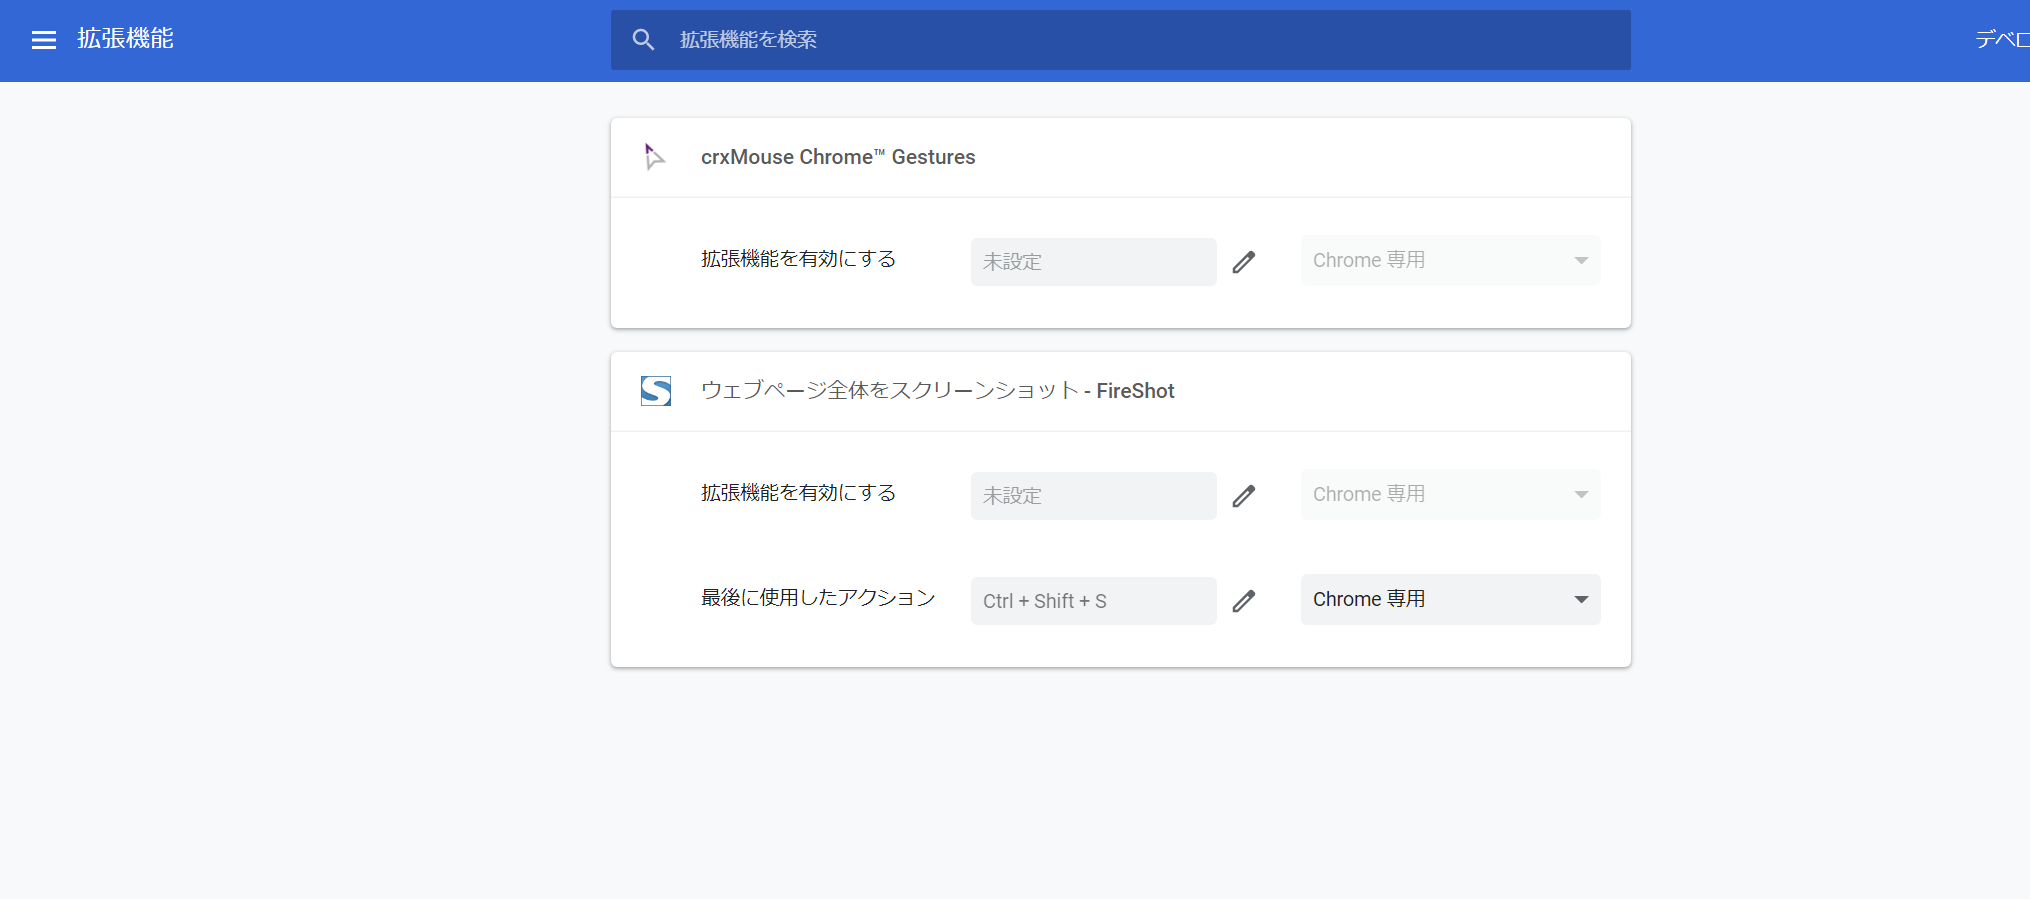Open the hamburger main menu
2030x899 pixels.
44,40
